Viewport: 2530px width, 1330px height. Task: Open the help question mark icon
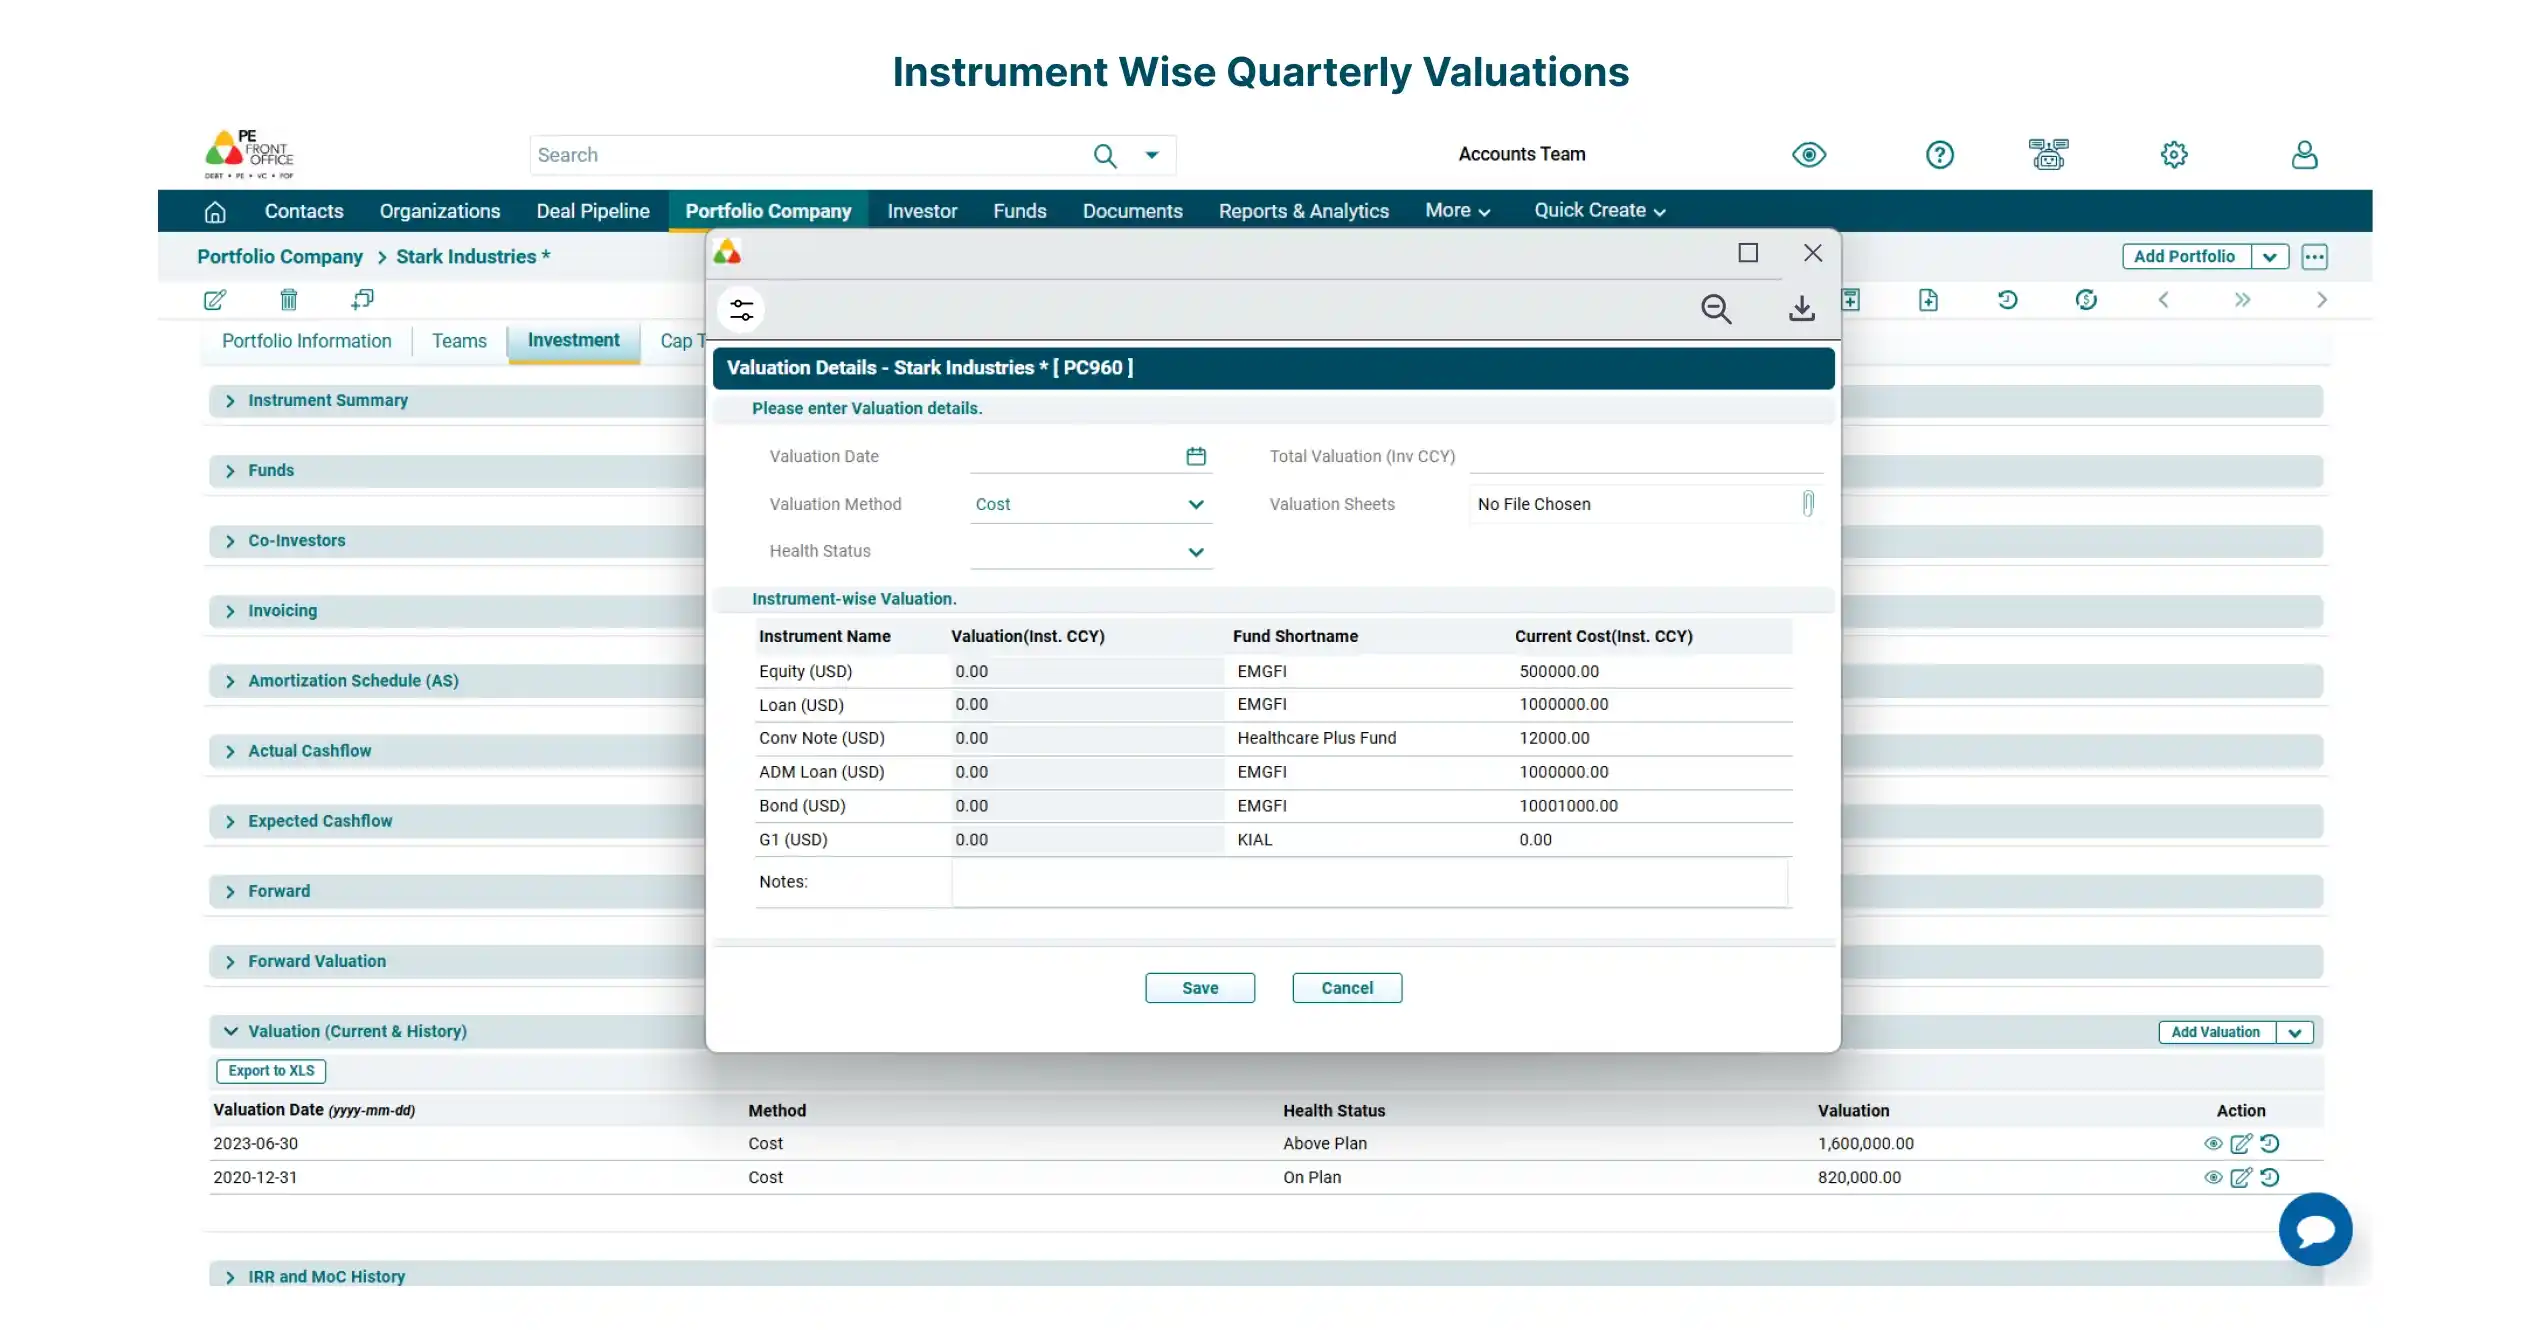click(1940, 155)
